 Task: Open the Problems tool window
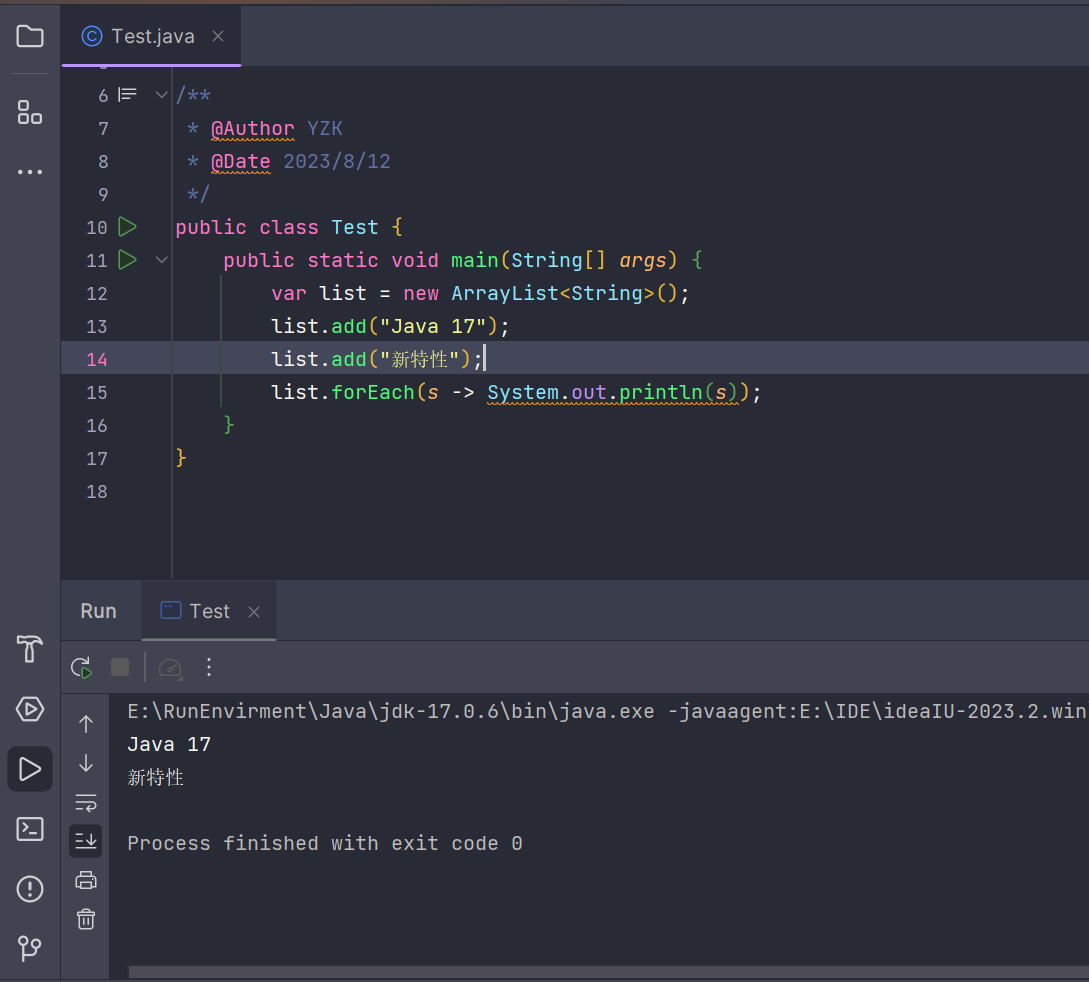coord(30,889)
